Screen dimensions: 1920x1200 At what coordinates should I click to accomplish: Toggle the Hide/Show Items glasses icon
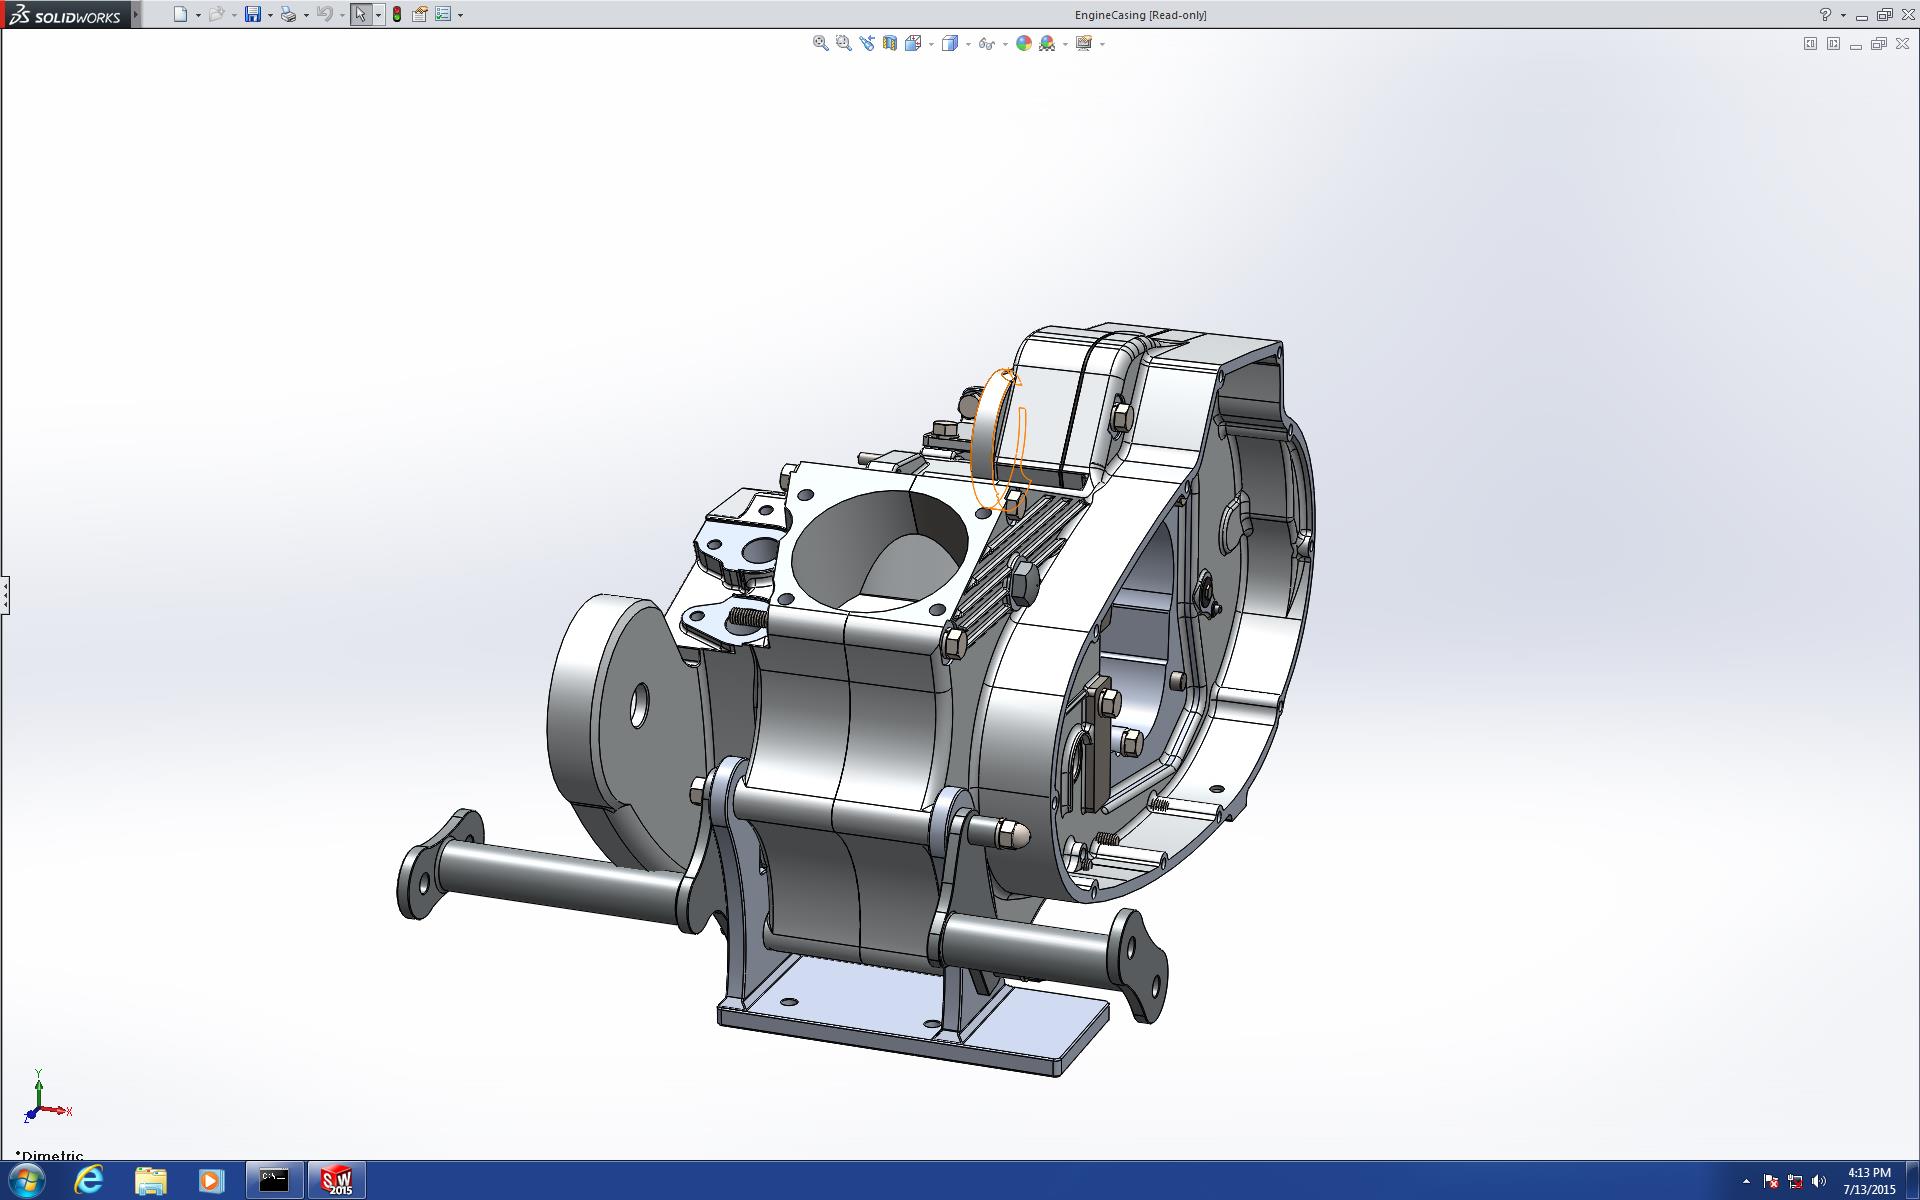[986, 43]
